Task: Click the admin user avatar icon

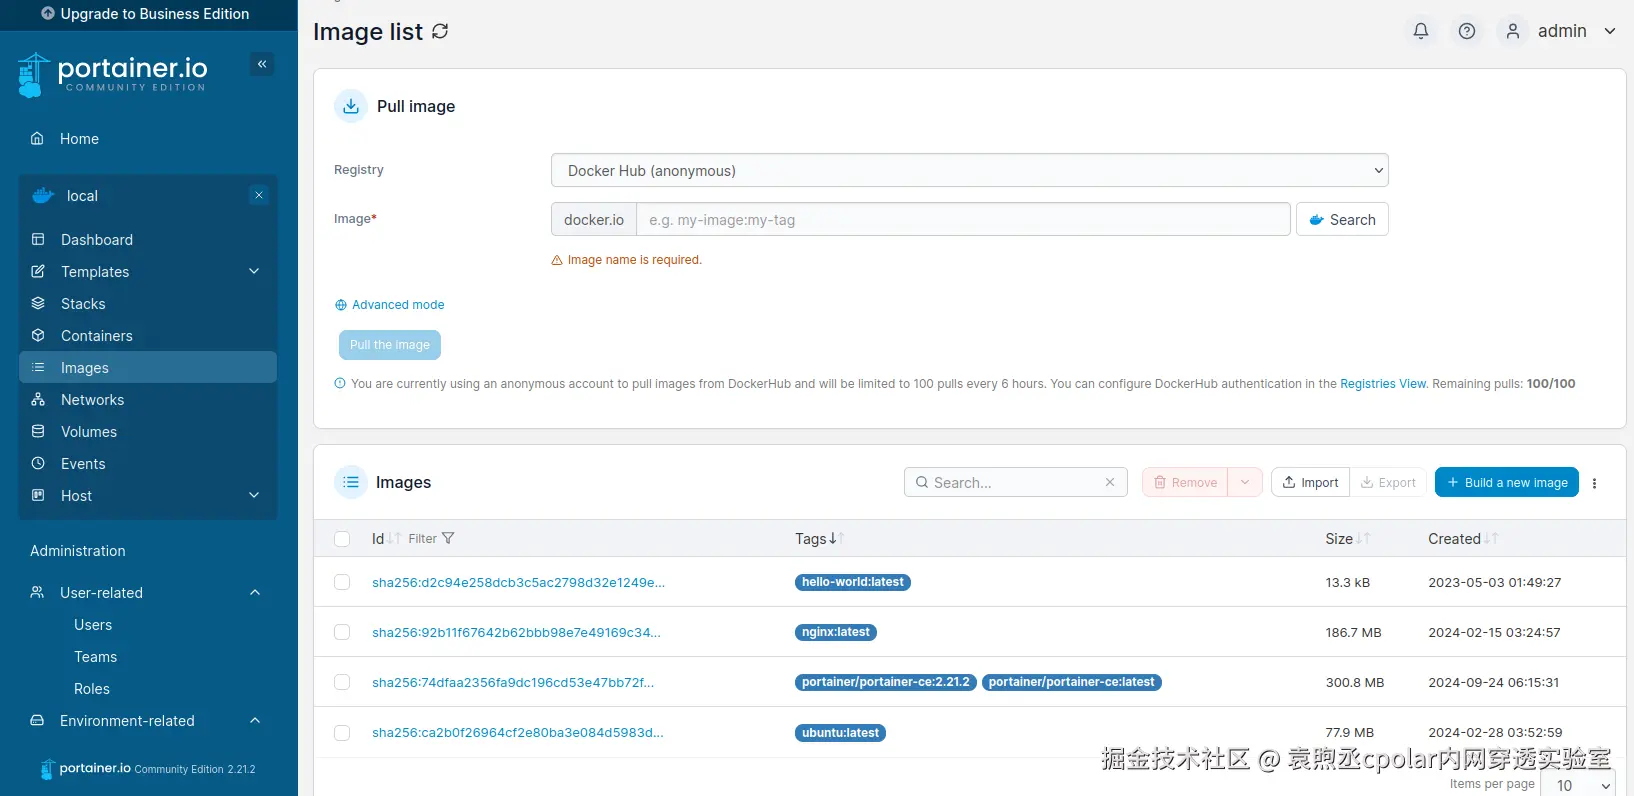Action: pos(1513,31)
